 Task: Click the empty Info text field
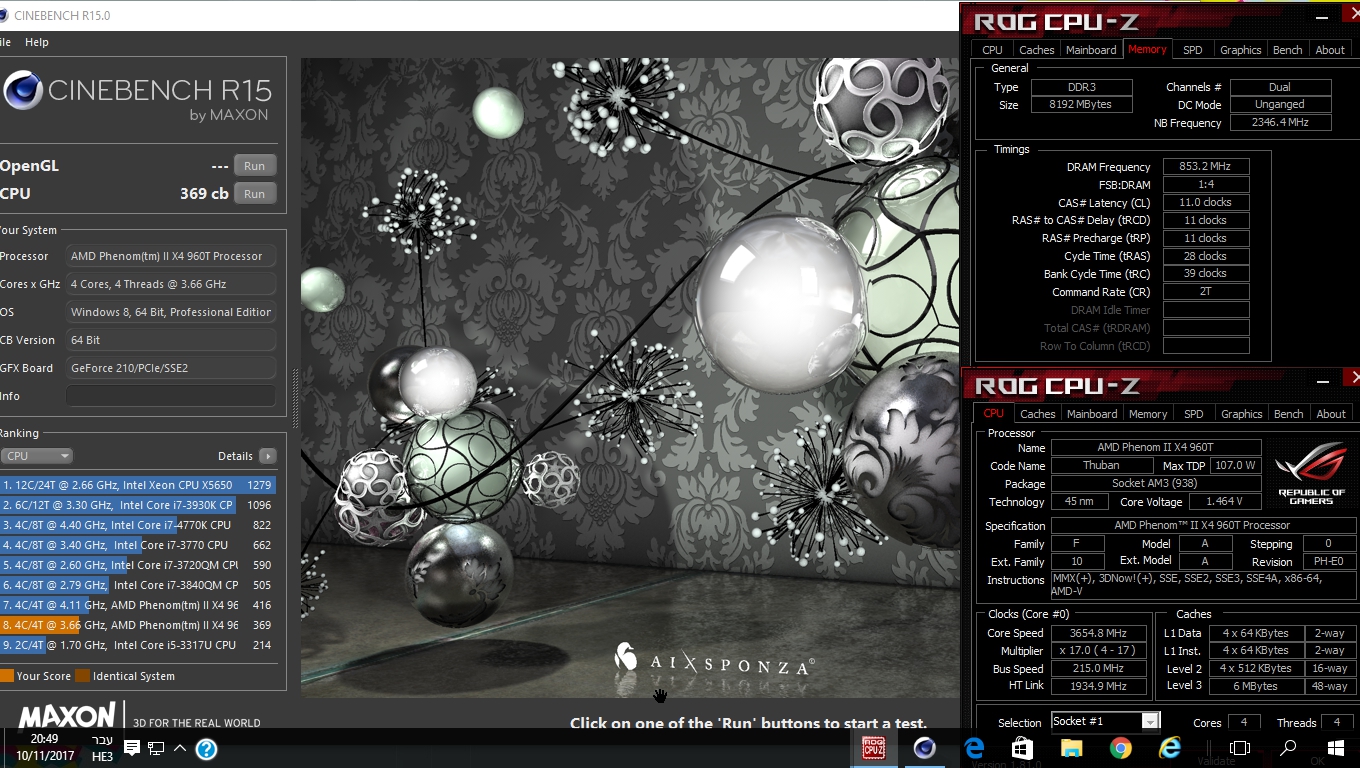pyautogui.click(x=171, y=396)
